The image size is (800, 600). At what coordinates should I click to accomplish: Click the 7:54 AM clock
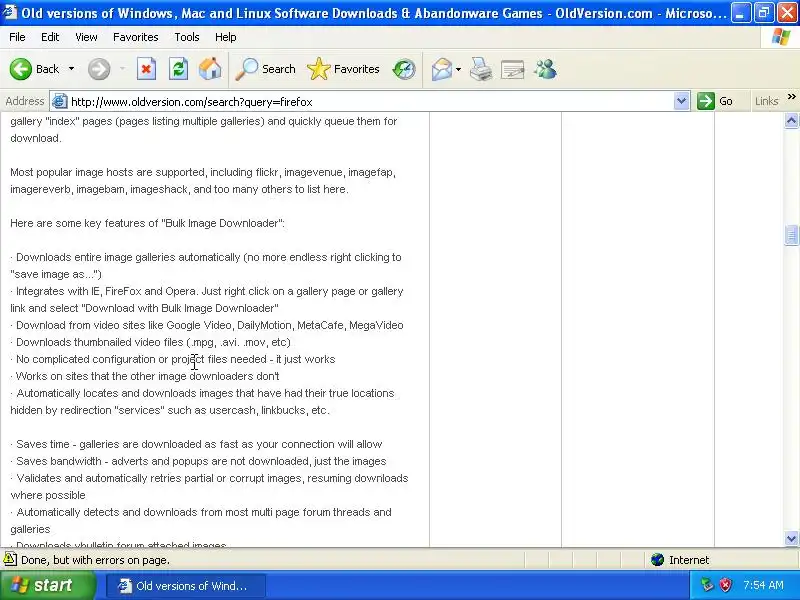pyautogui.click(x=763, y=585)
